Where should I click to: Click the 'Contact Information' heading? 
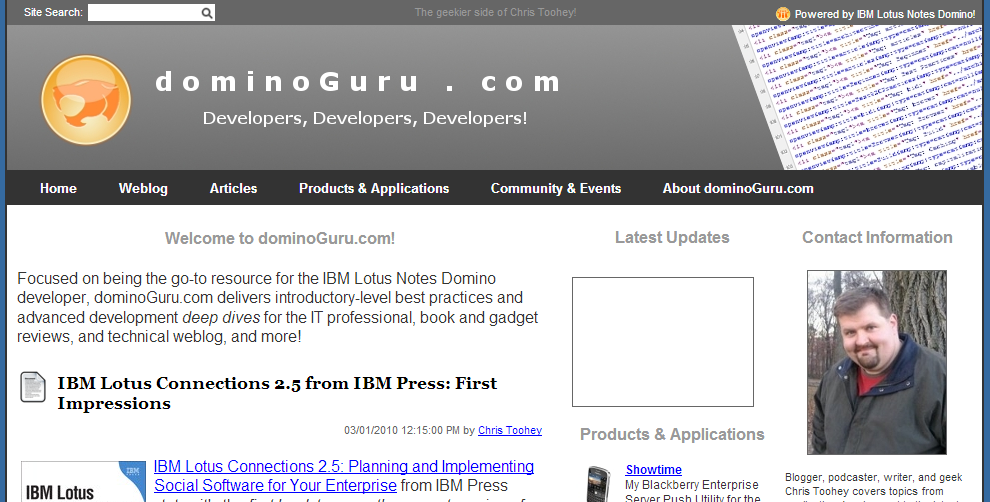tap(877, 237)
